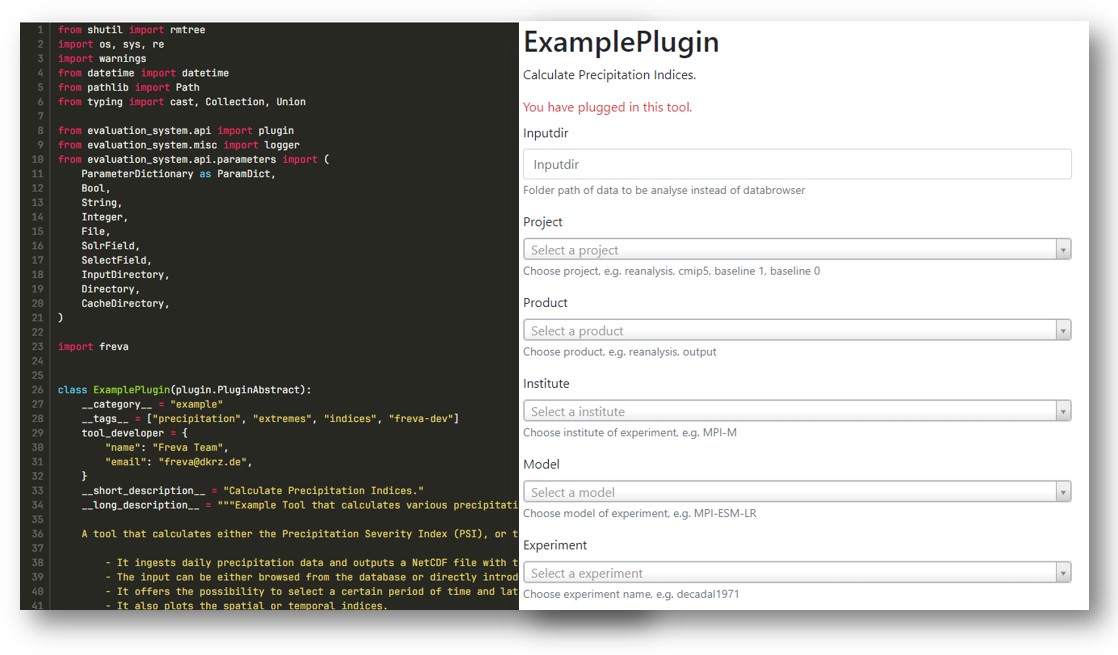Click the Experiment dropdown arrow icon
The width and height of the screenshot is (1118, 655).
click(x=1062, y=573)
